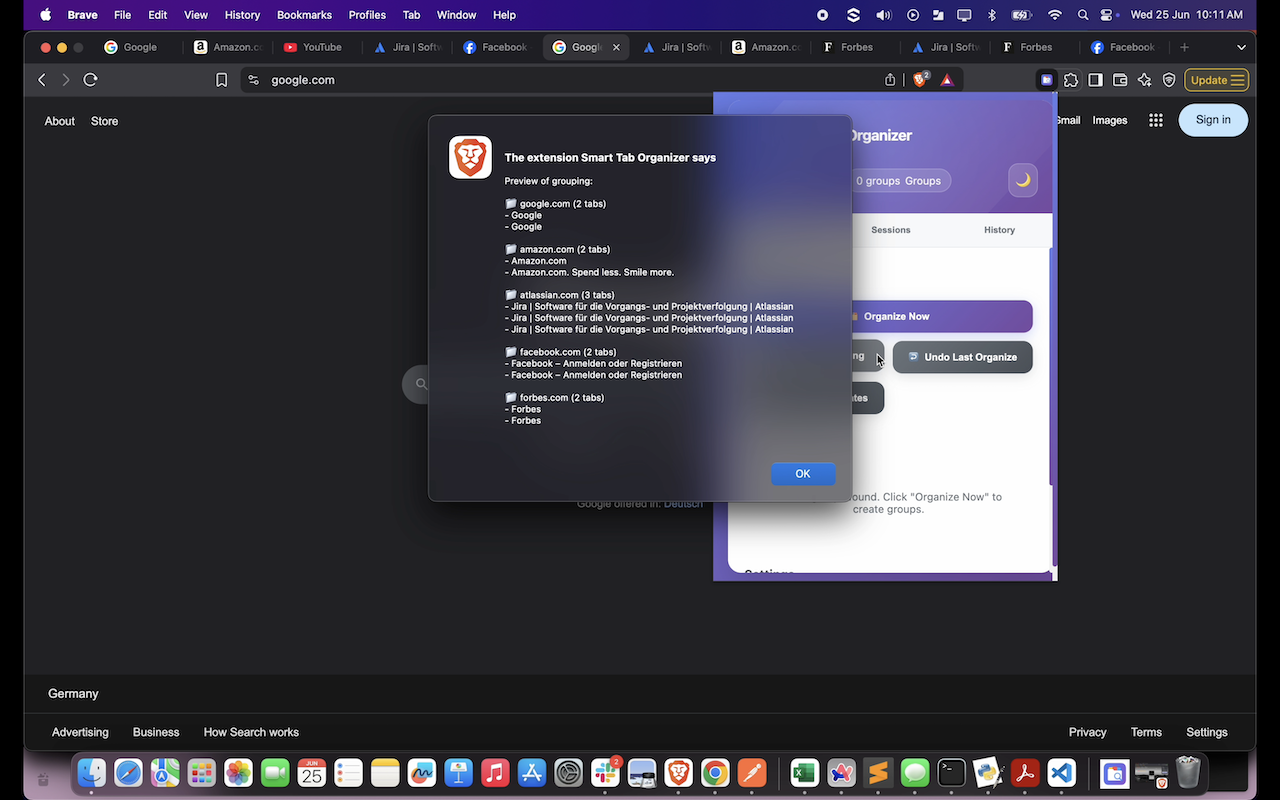Open the Google apps grid

[1156, 120]
